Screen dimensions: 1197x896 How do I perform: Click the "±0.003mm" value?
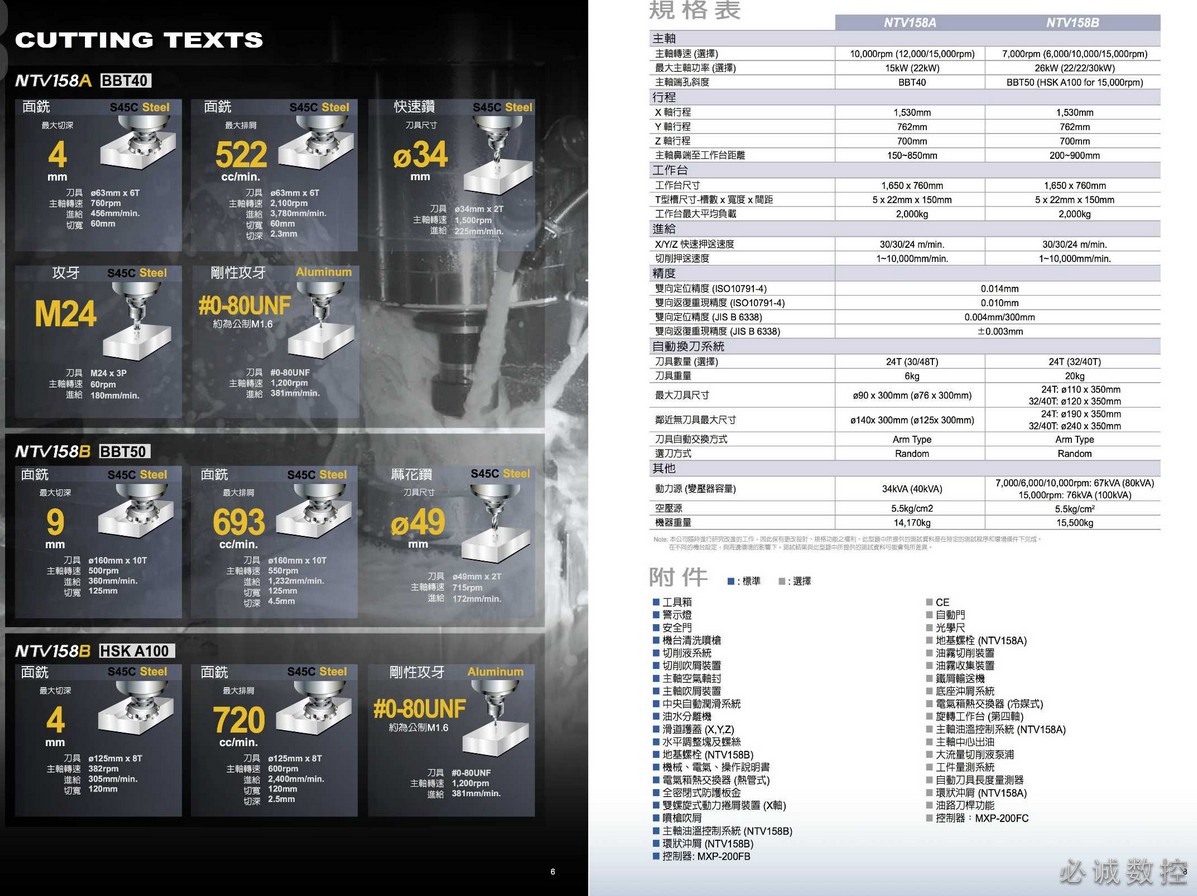(x=999, y=331)
